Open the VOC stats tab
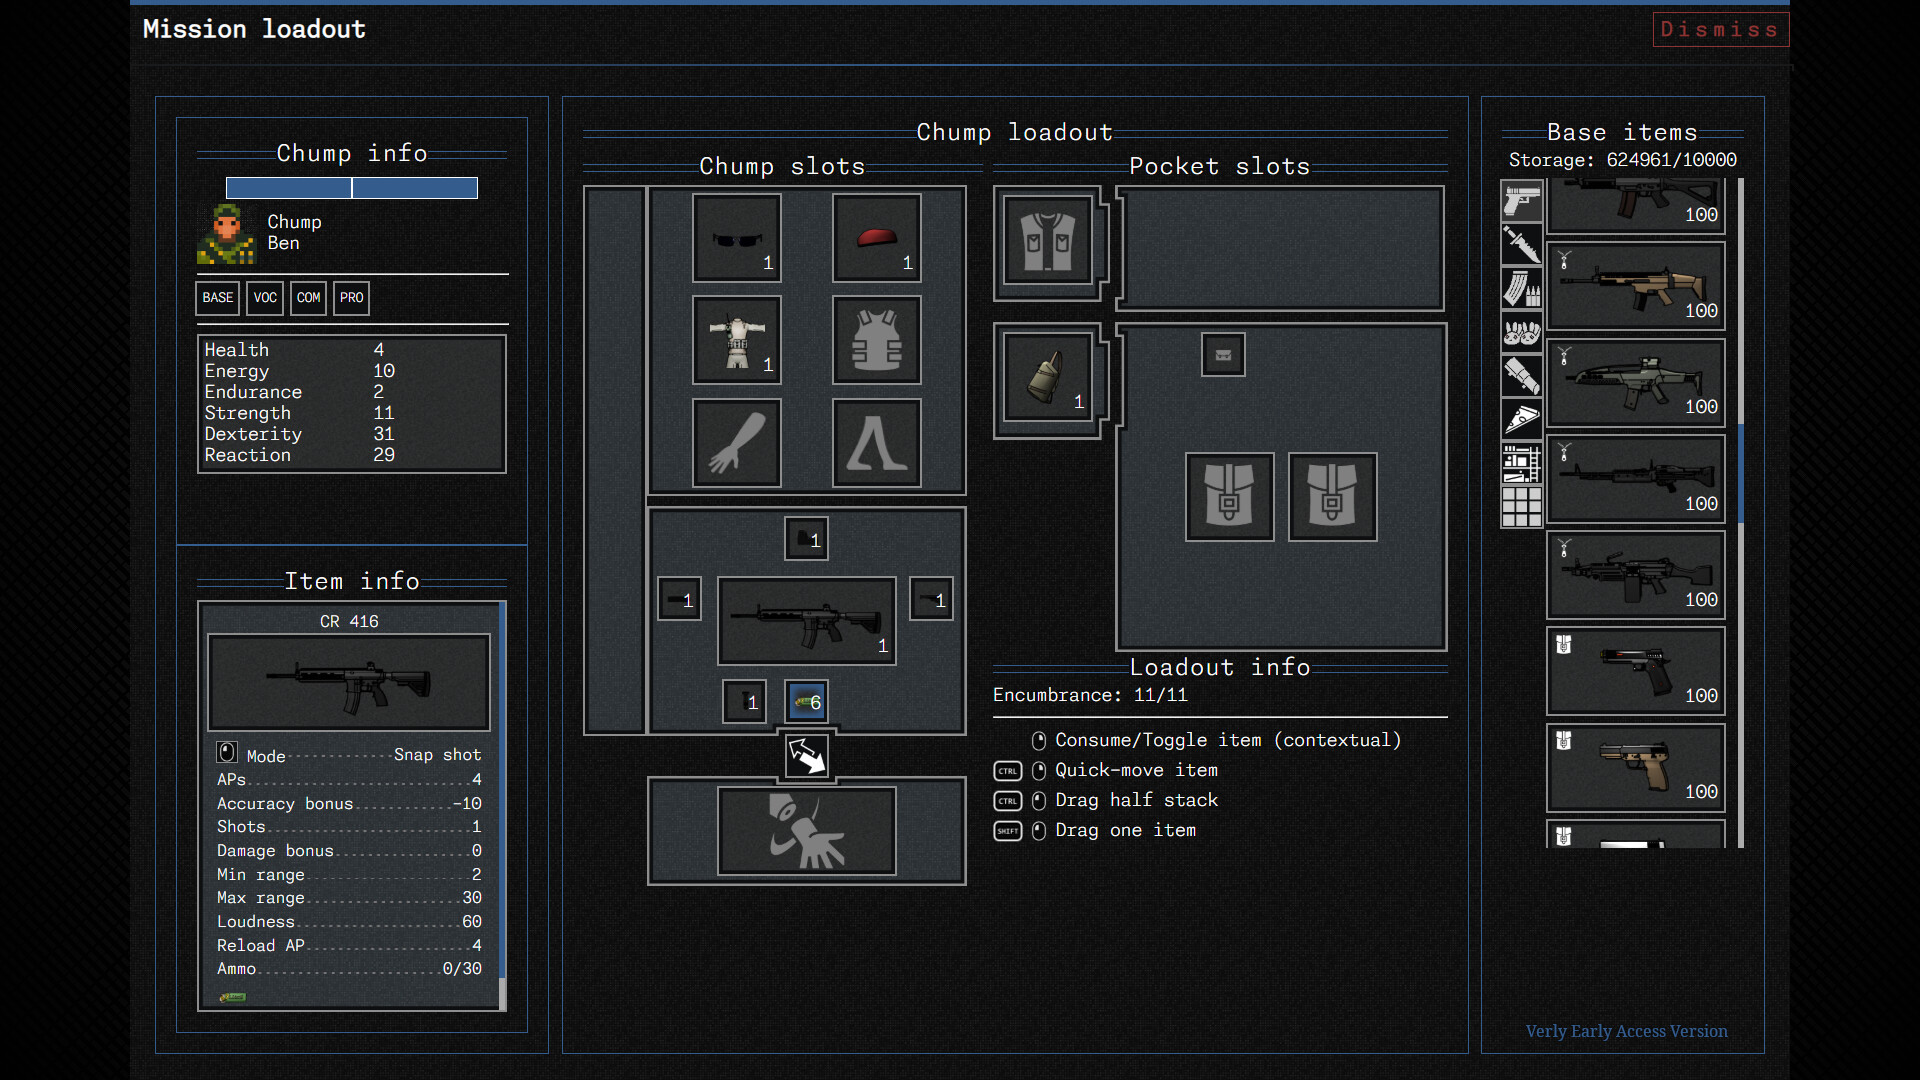The image size is (1920, 1080). point(265,298)
